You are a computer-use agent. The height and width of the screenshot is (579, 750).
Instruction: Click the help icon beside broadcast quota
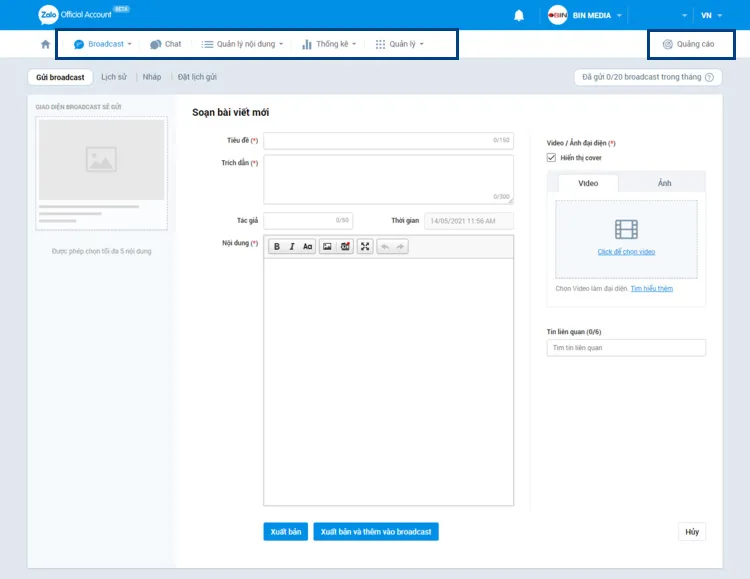pyautogui.click(x=709, y=77)
